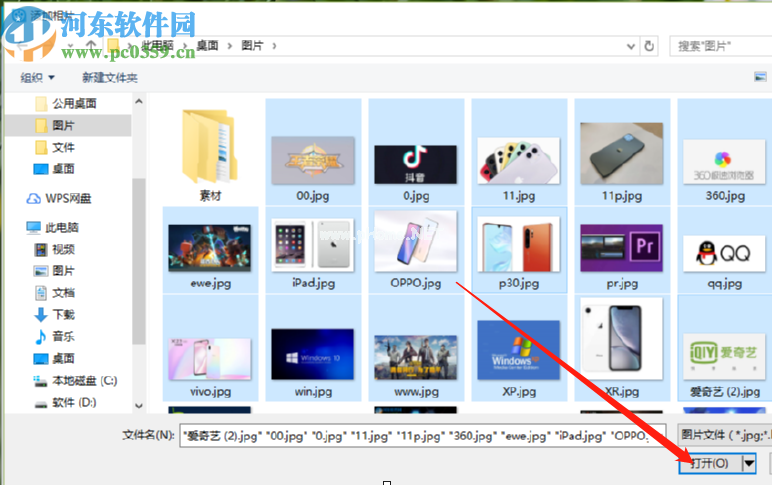Open the 图片文件 file type filter dropdown
This screenshot has width=772, height=485.
[722, 435]
